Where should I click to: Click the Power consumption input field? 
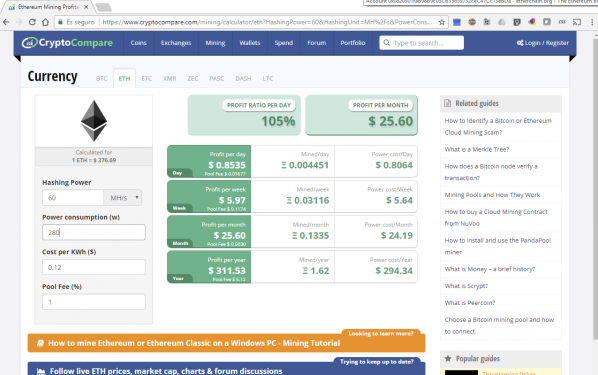(x=94, y=232)
